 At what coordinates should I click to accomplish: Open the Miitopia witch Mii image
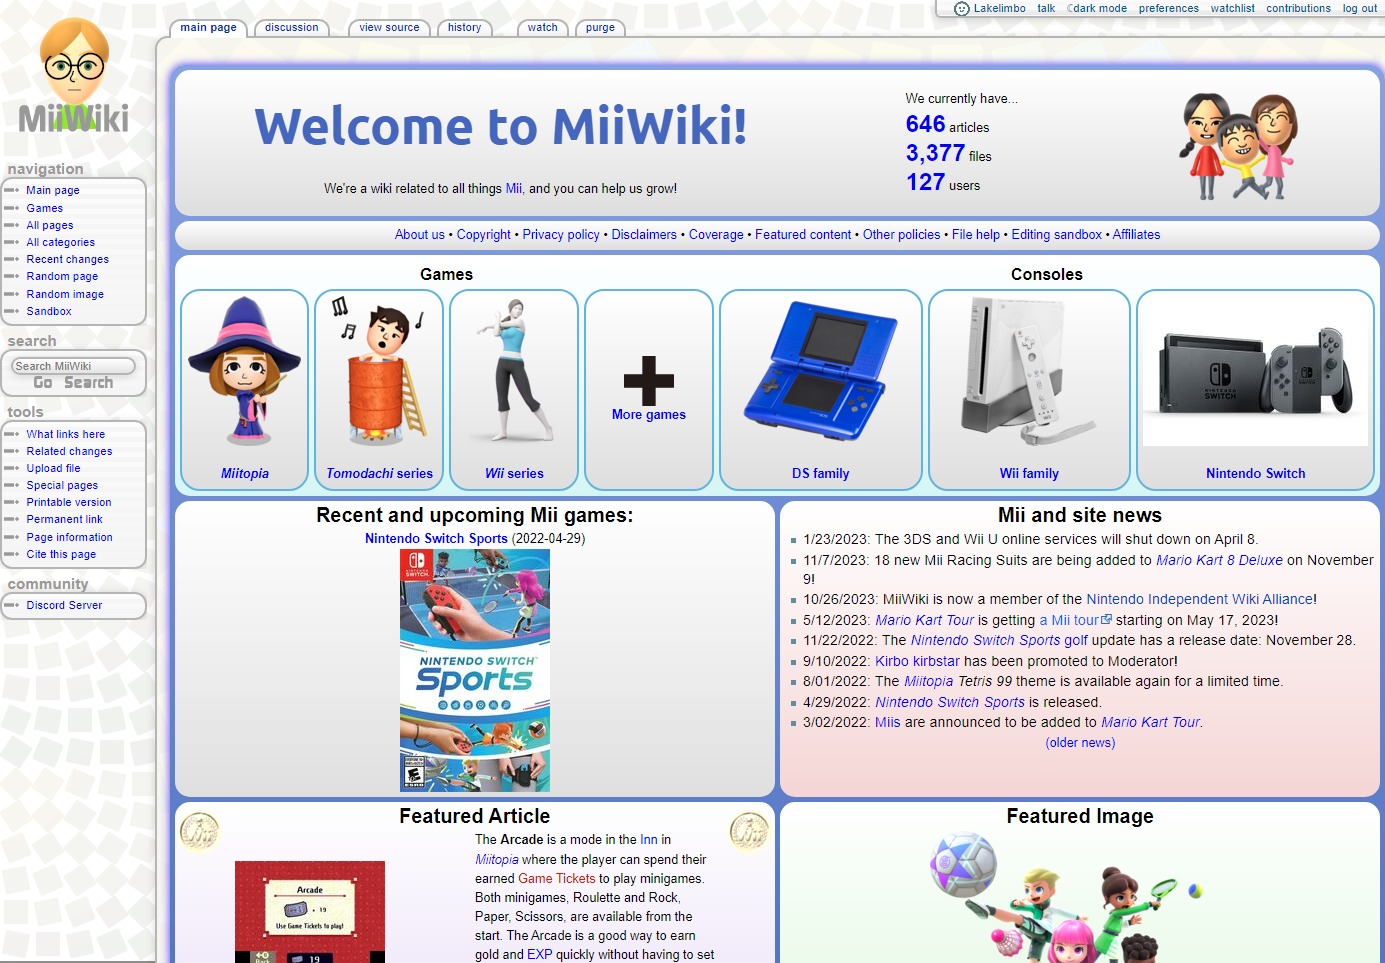[245, 371]
